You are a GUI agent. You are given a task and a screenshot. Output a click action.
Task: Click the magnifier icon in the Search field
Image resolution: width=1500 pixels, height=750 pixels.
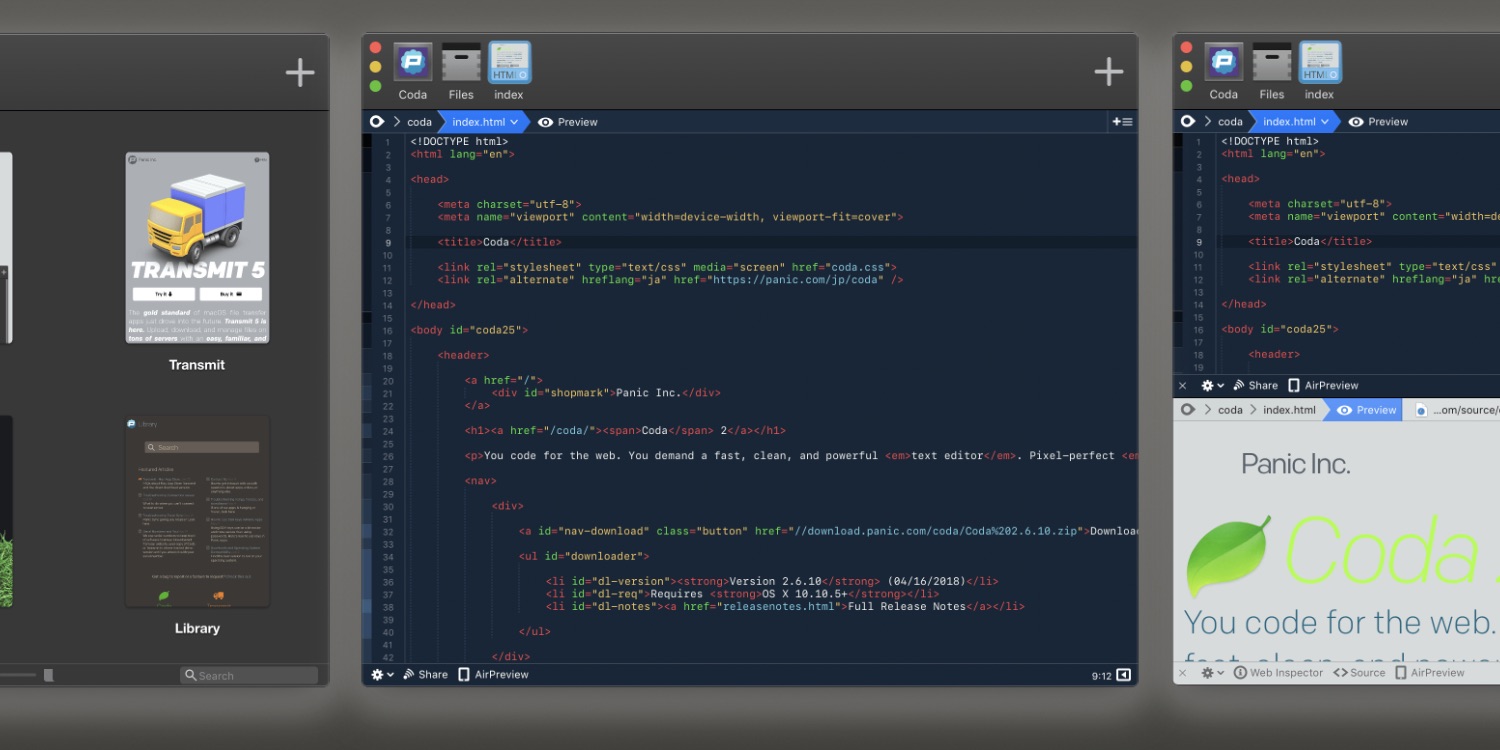point(190,676)
